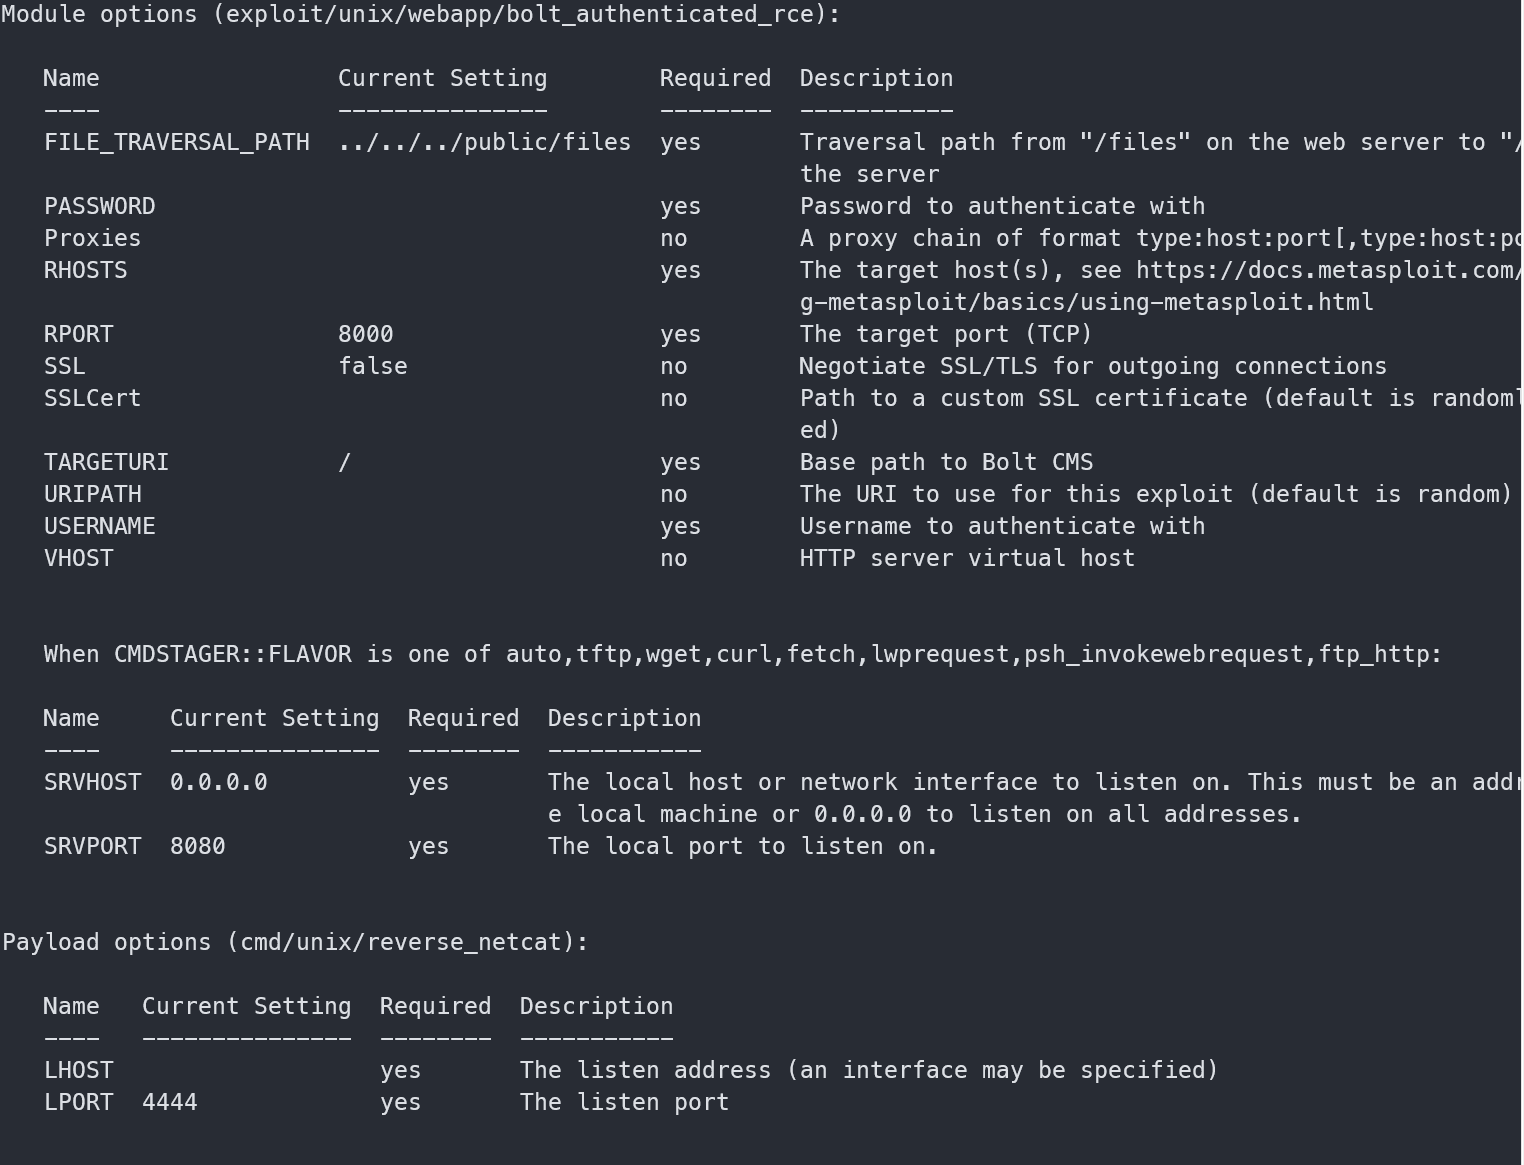Click the PASSWORD option name
Image resolution: width=1524 pixels, height=1165 pixels.
99,207
